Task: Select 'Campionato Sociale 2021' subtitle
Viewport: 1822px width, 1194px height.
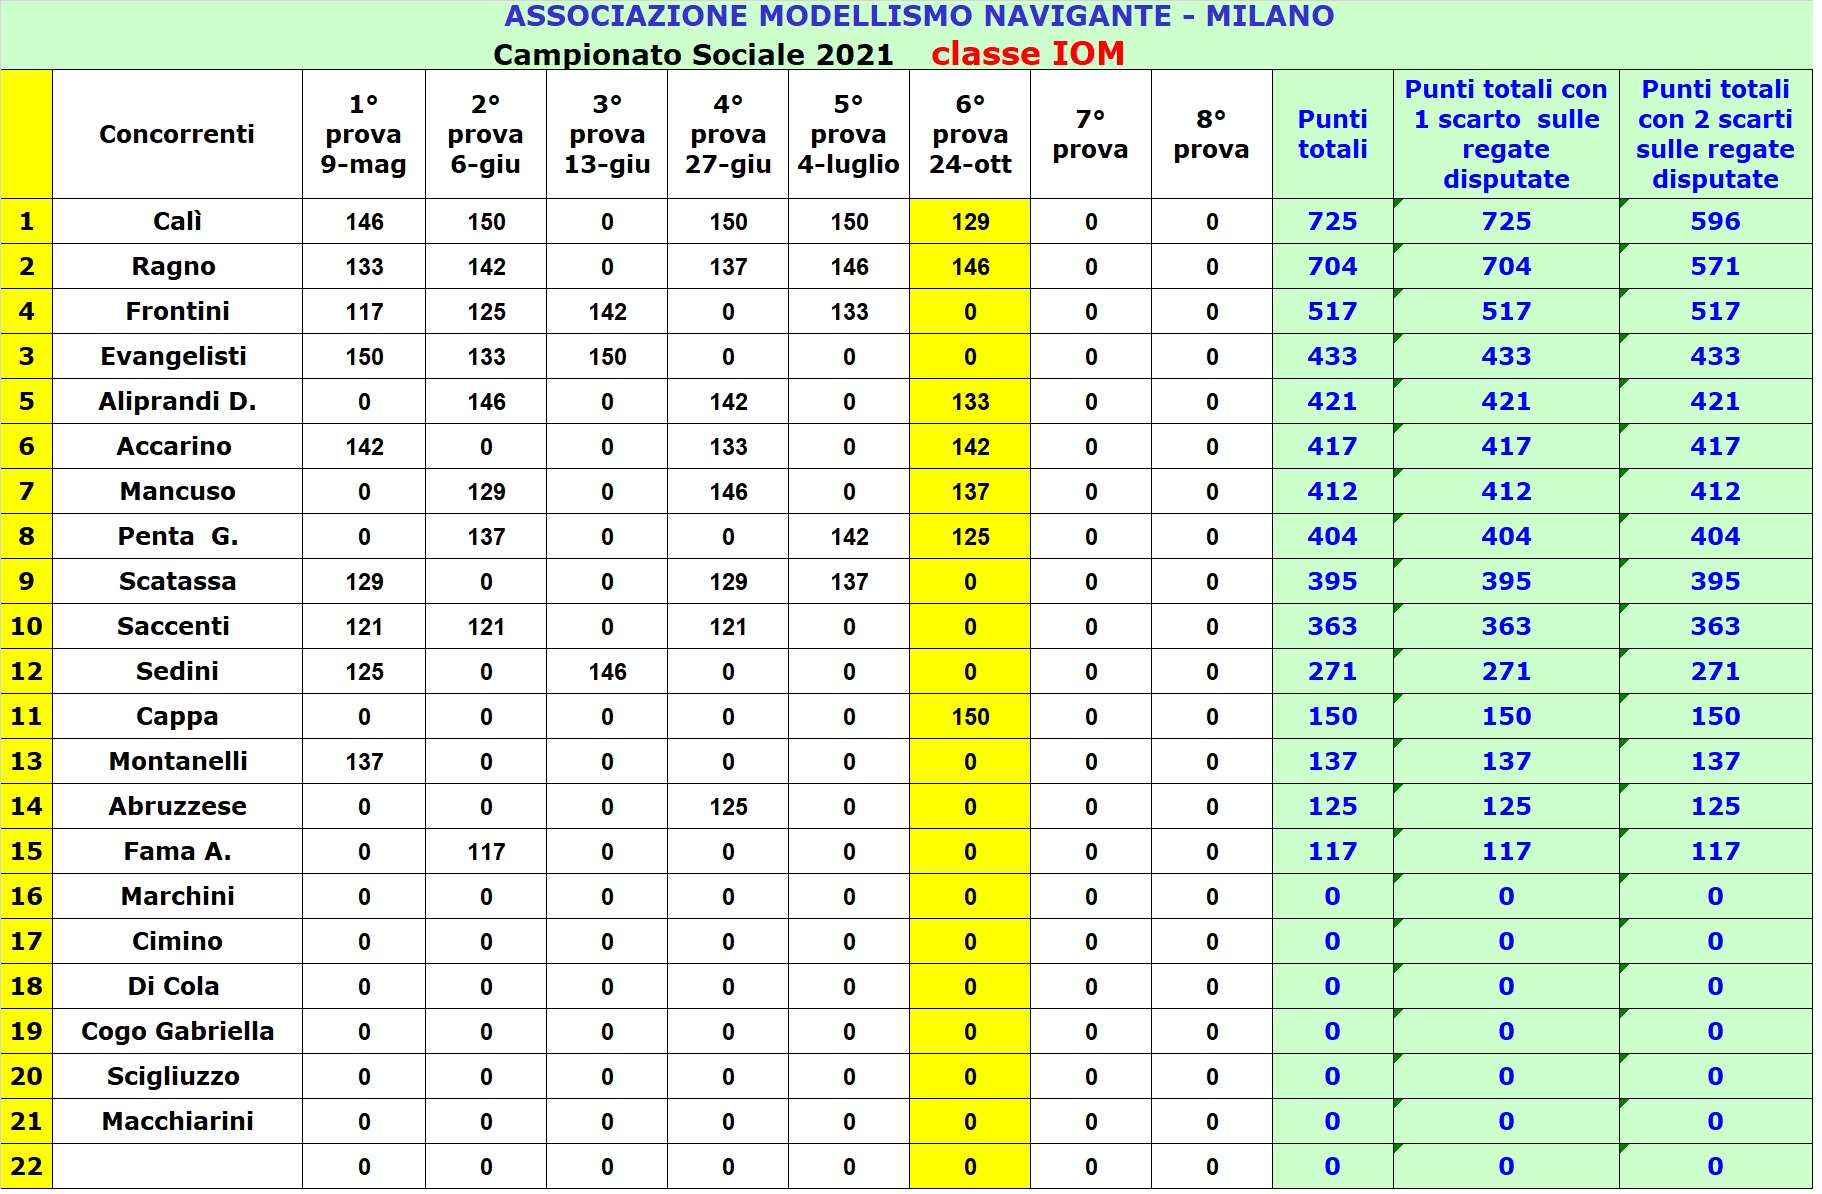Action: point(693,54)
